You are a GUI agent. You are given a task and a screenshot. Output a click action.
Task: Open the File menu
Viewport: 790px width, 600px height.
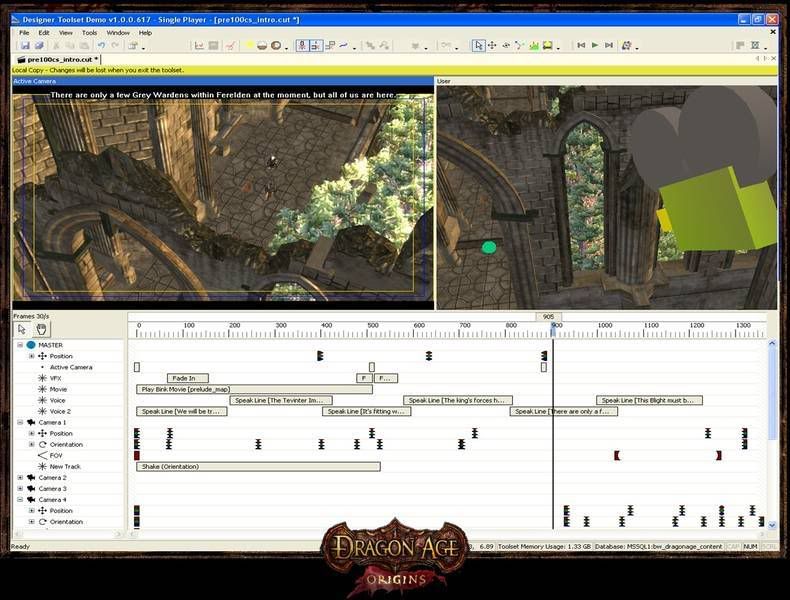[24, 33]
